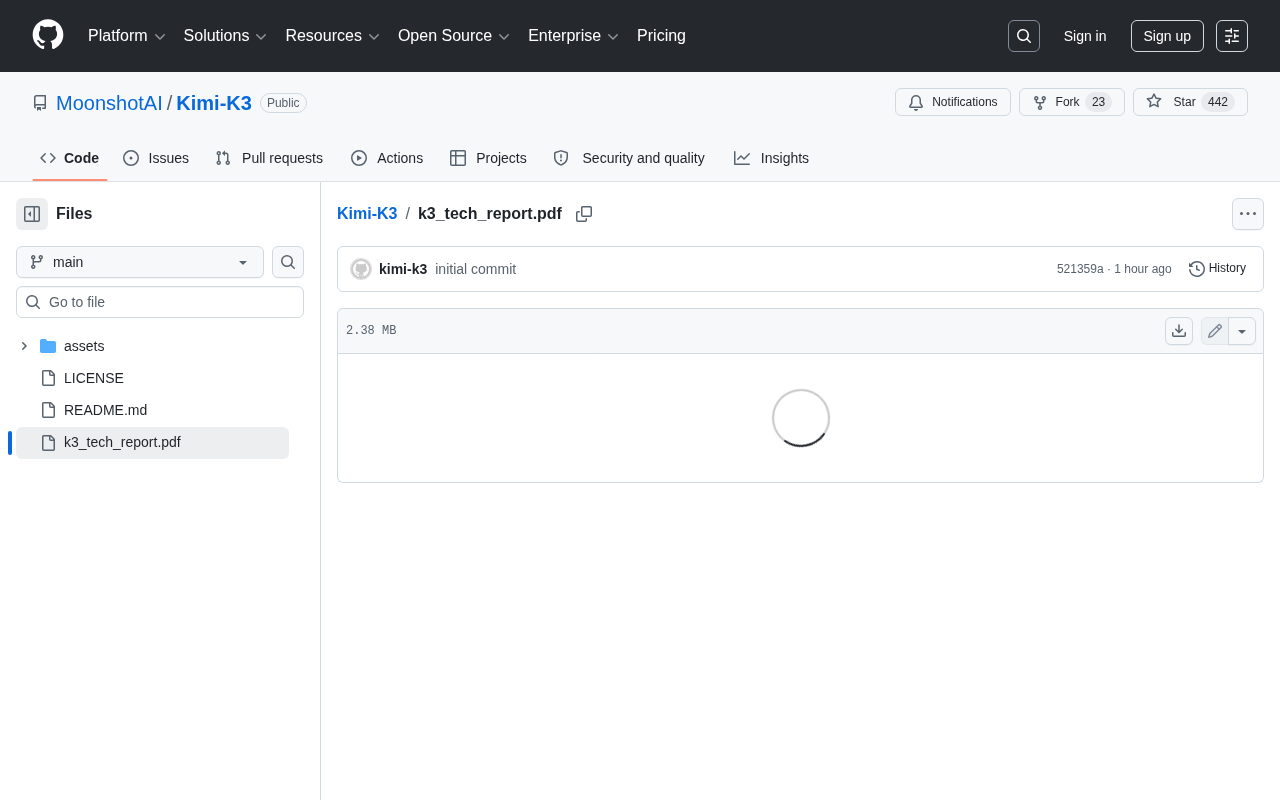The width and height of the screenshot is (1280, 800).
Task: Open appearance settings sliders icon
Action: point(1232,36)
